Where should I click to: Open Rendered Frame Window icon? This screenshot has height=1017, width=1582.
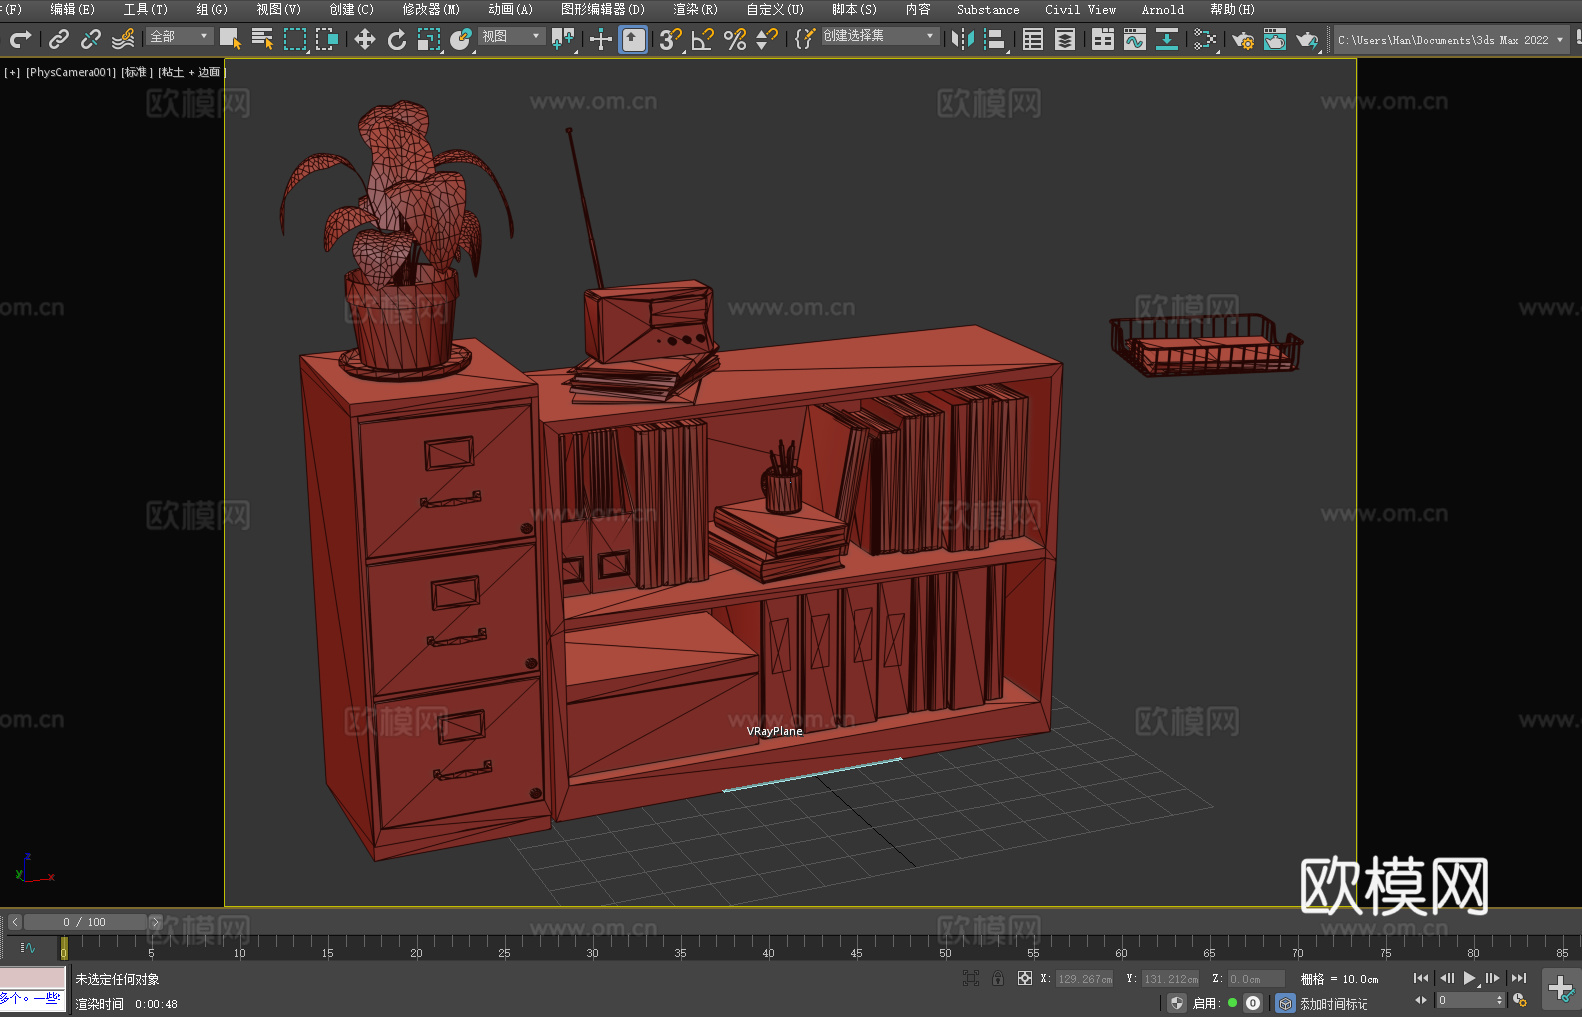tap(1275, 39)
